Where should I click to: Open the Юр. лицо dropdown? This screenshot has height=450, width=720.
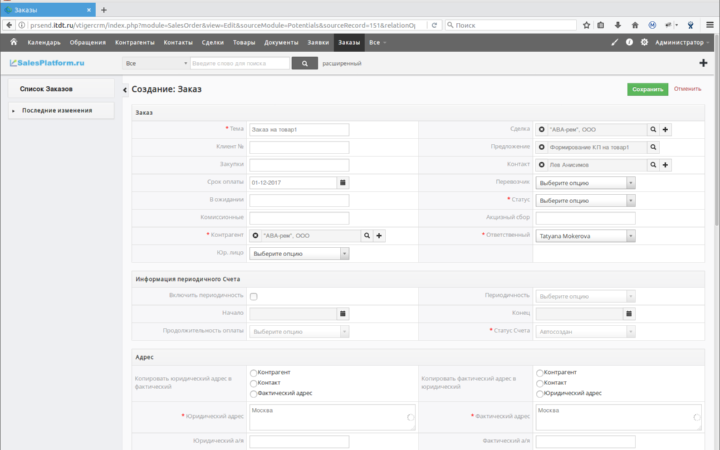(x=299, y=253)
